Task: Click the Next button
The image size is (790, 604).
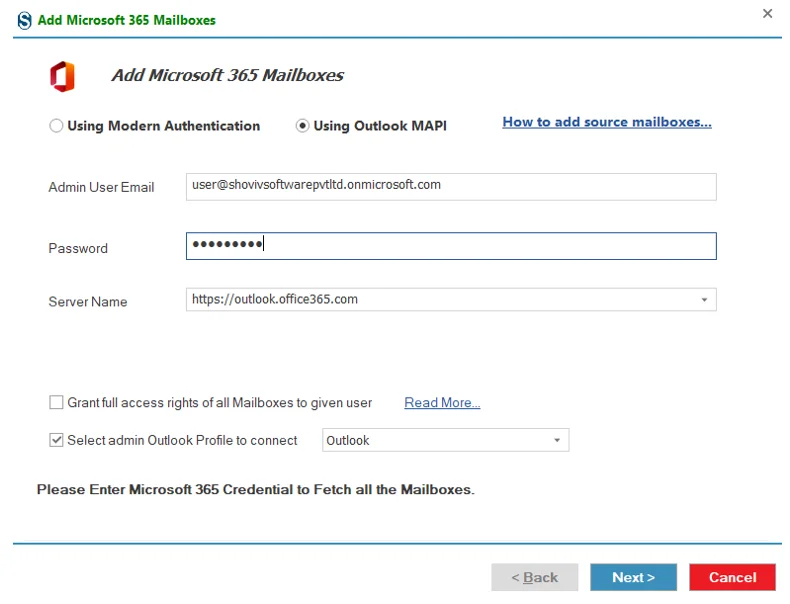Action: pyautogui.click(x=633, y=577)
